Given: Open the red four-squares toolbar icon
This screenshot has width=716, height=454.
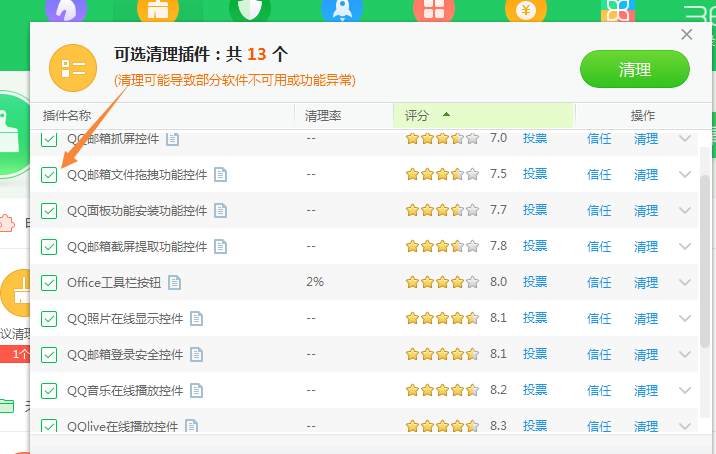Looking at the screenshot, I should (x=434, y=9).
